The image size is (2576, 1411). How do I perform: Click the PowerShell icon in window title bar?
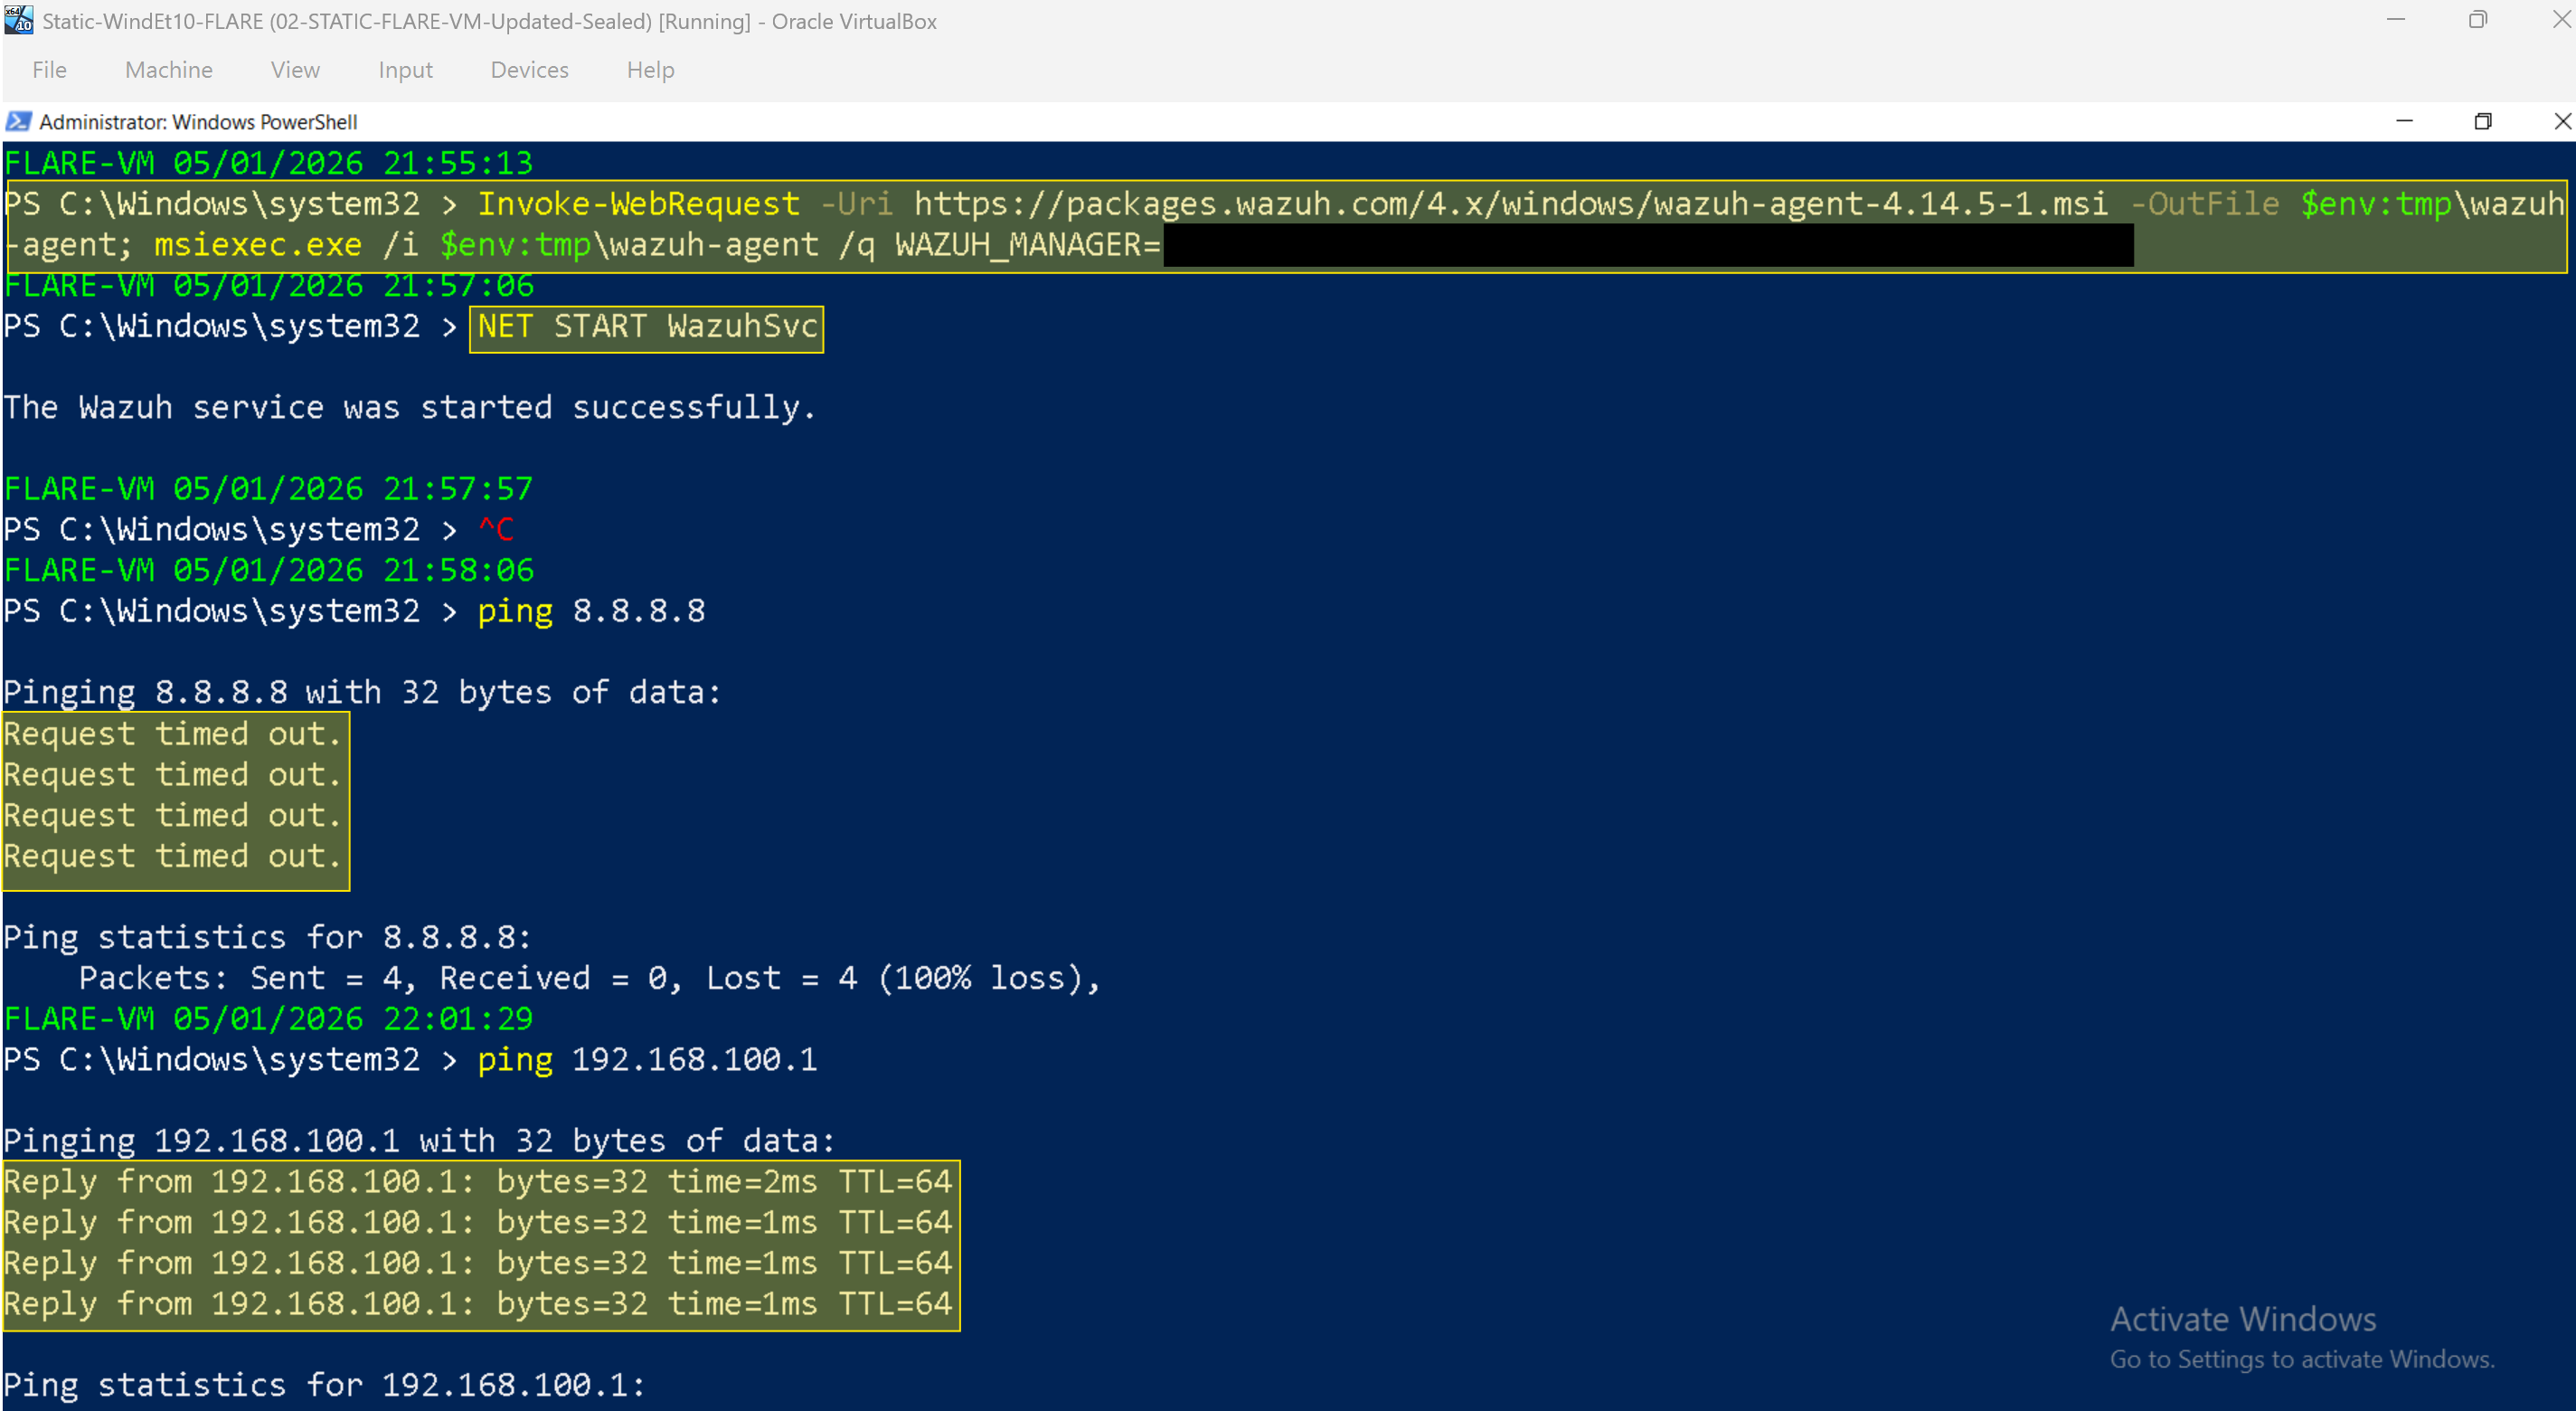point(18,122)
